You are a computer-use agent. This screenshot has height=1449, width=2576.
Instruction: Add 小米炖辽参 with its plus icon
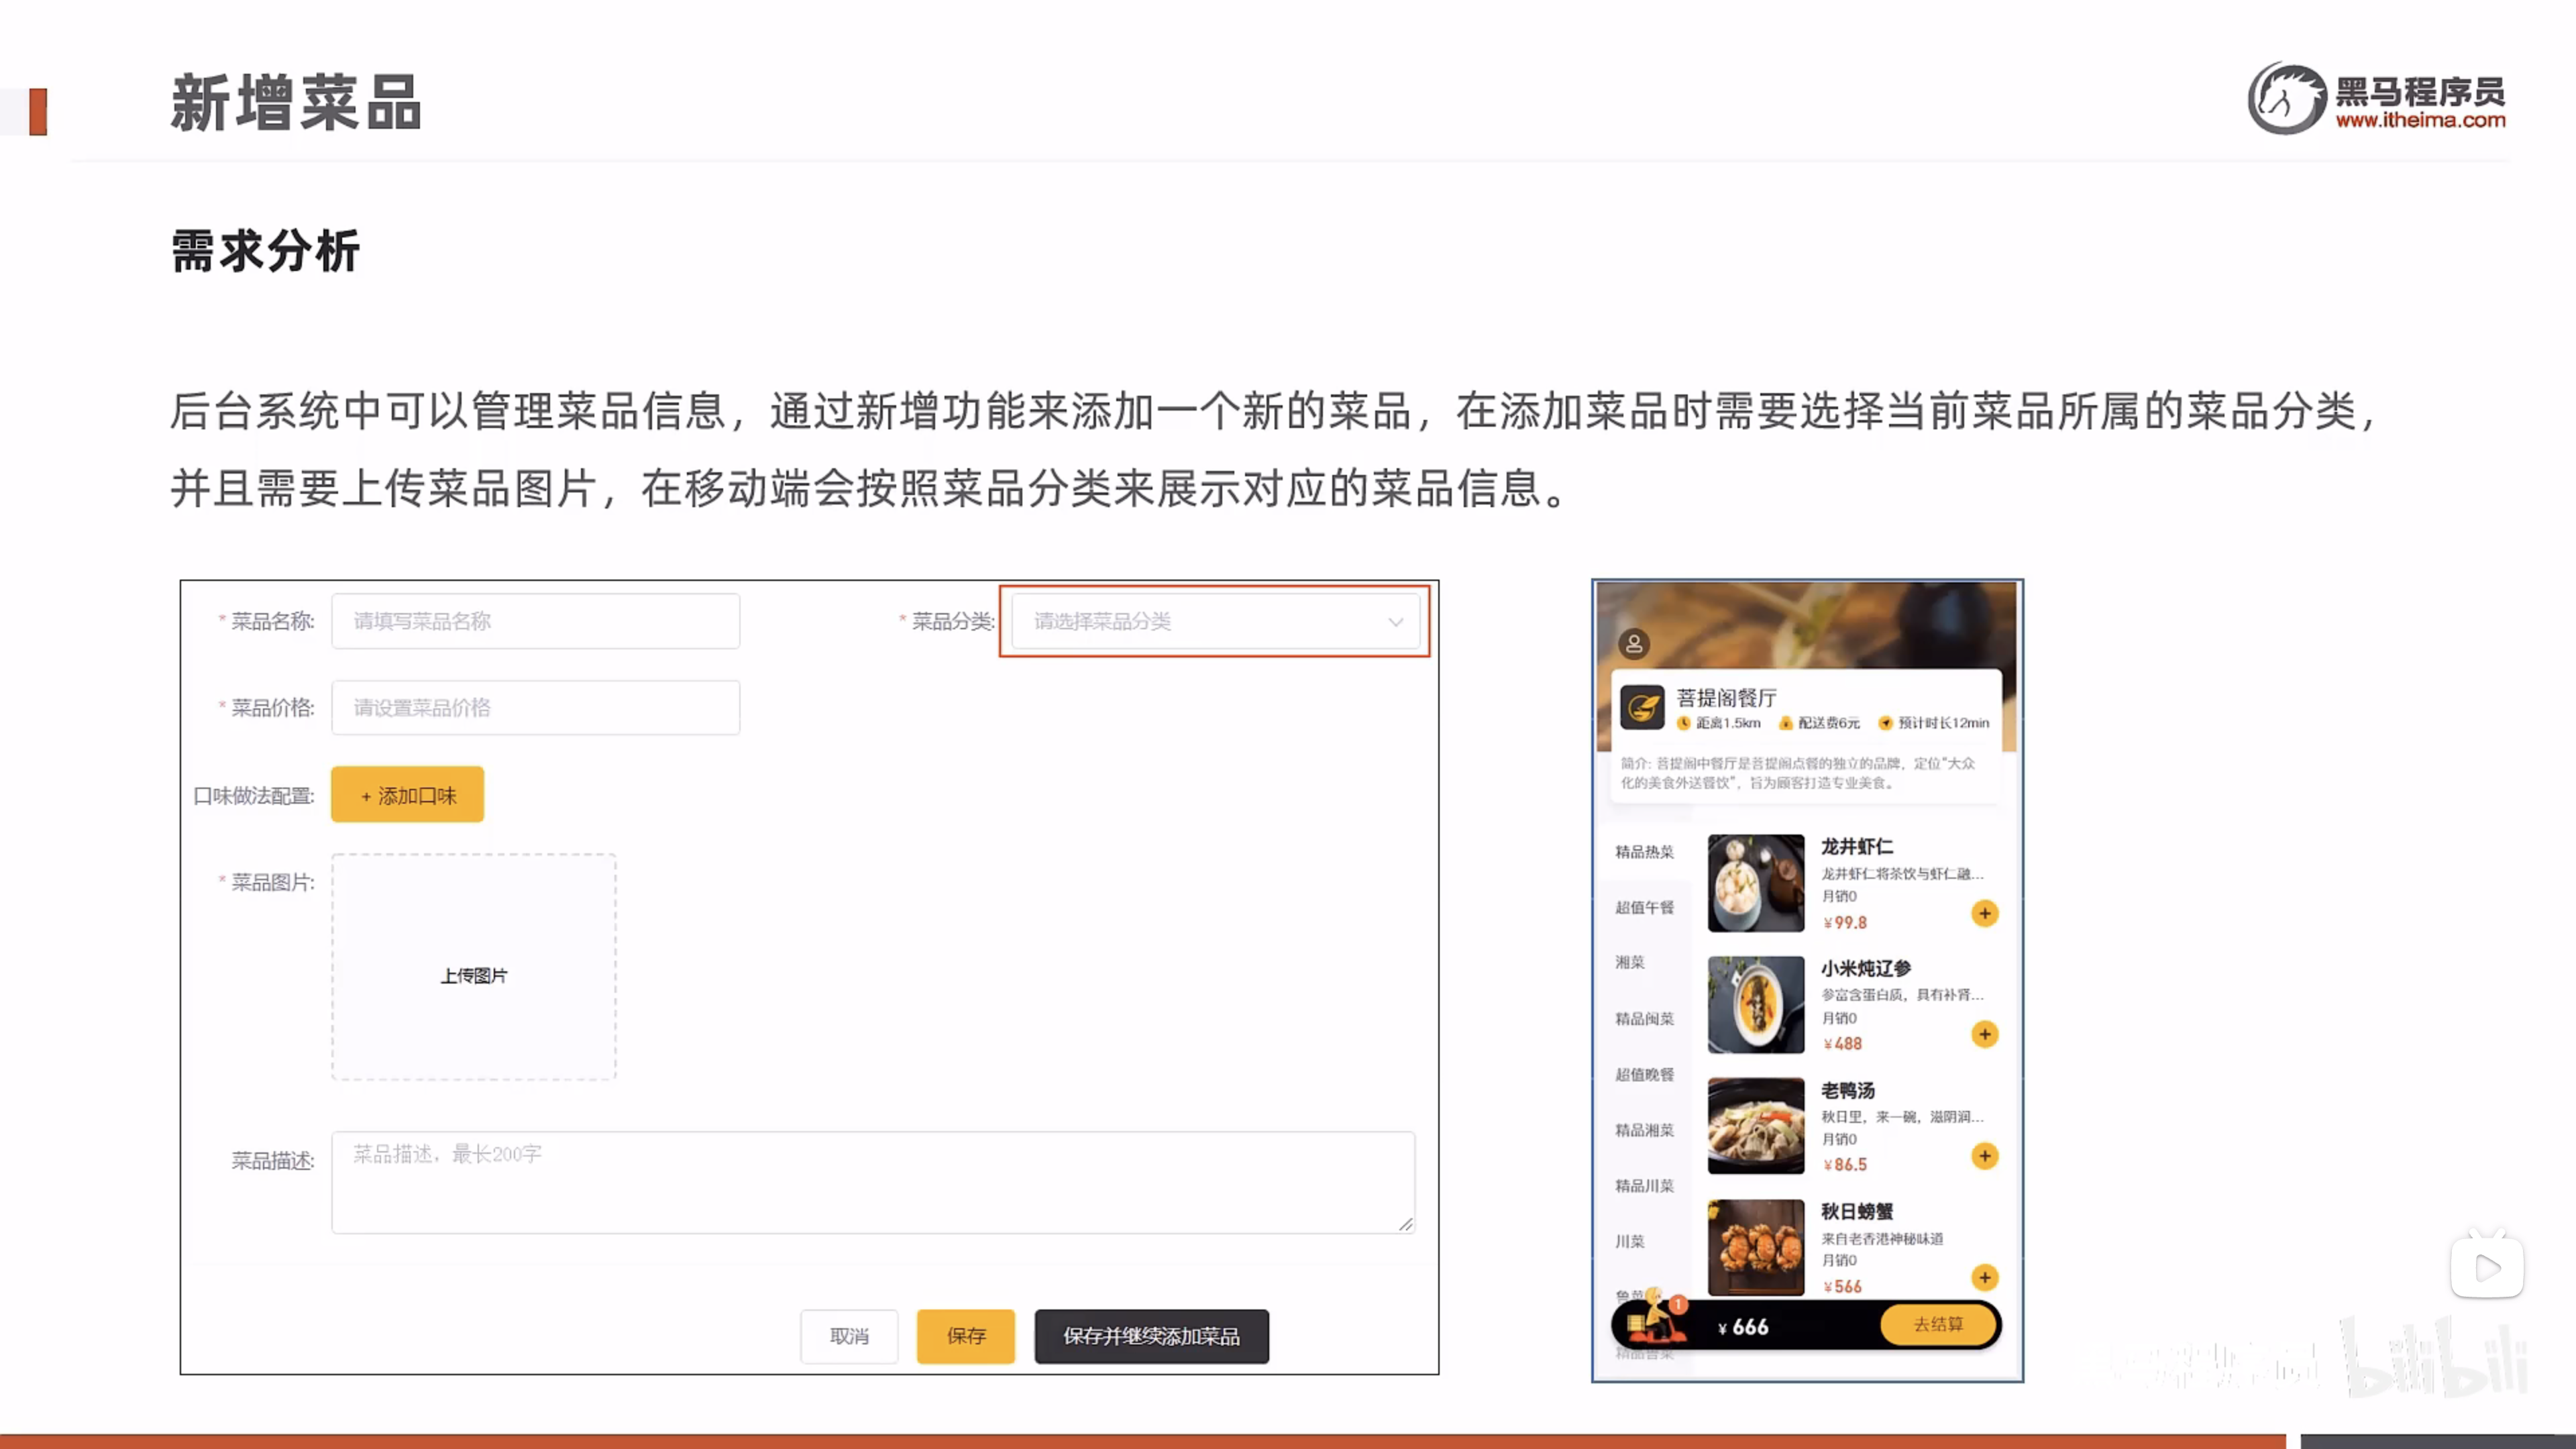pyautogui.click(x=1984, y=1034)
